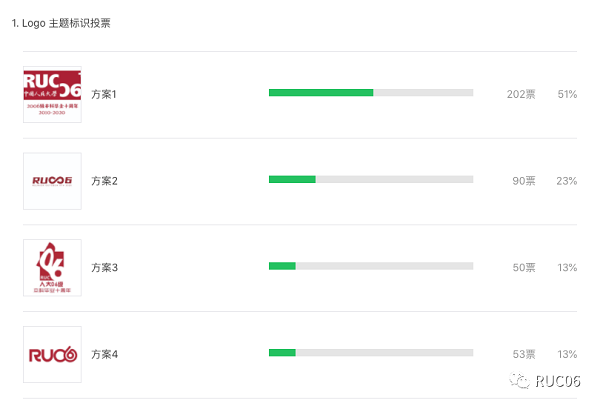The height and width of the screenshot is (406, 600).
Task: Click the WeChat icon beside RUC06 watermark
Action: pyautogui.click(x=519, y=381)
